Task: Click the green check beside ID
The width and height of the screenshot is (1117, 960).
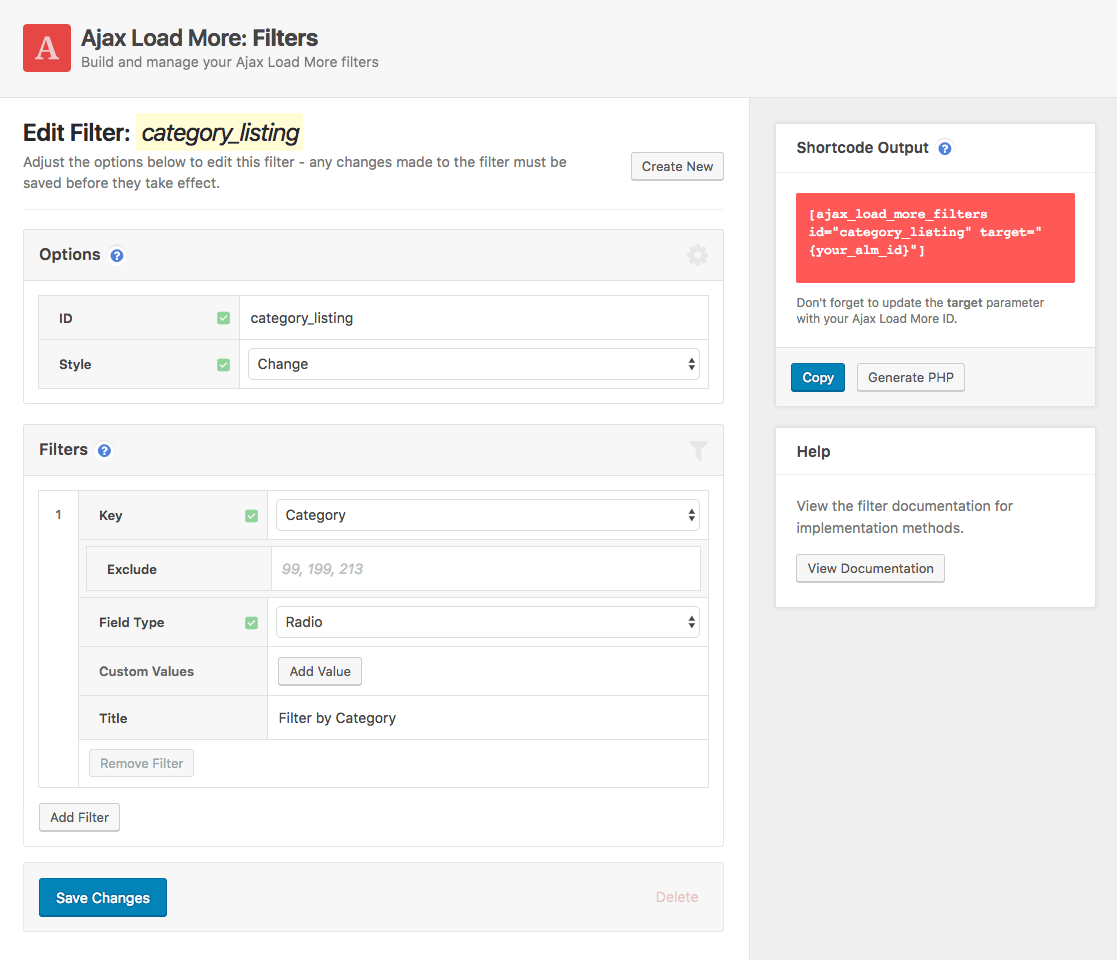Action: [x=224, y=318]
